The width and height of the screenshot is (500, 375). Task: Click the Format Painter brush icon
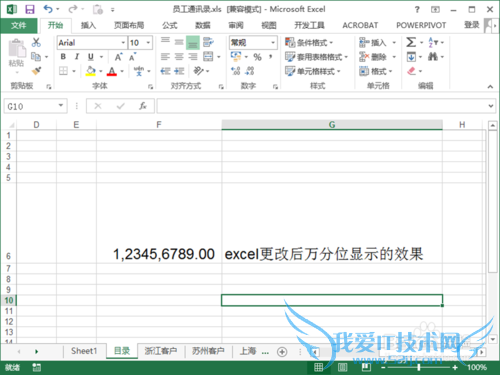click(36, 71)
